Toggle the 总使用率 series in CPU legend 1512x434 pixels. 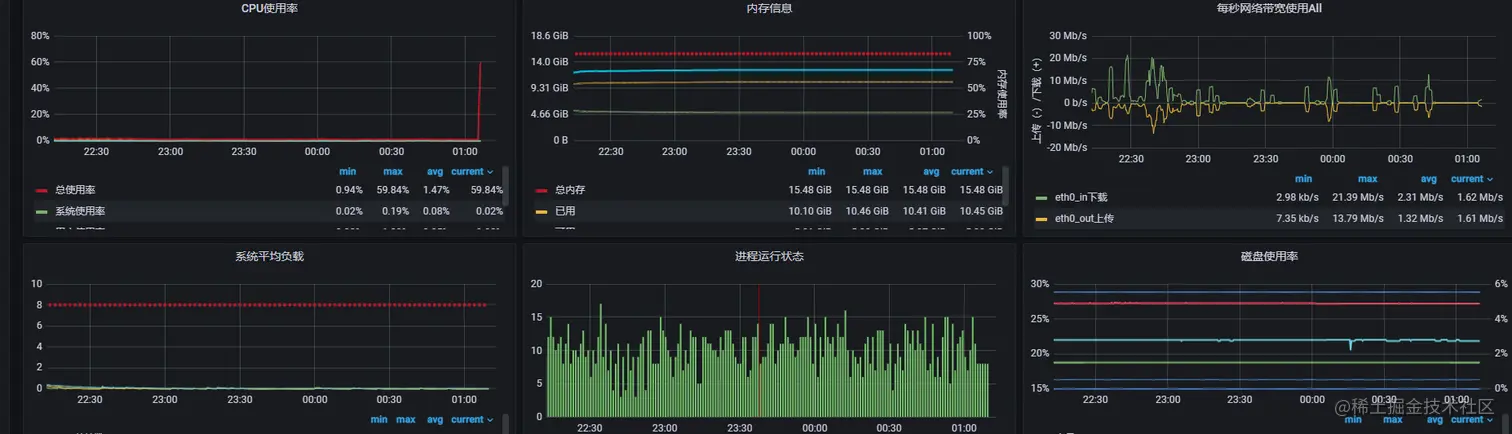click(75, 190)
